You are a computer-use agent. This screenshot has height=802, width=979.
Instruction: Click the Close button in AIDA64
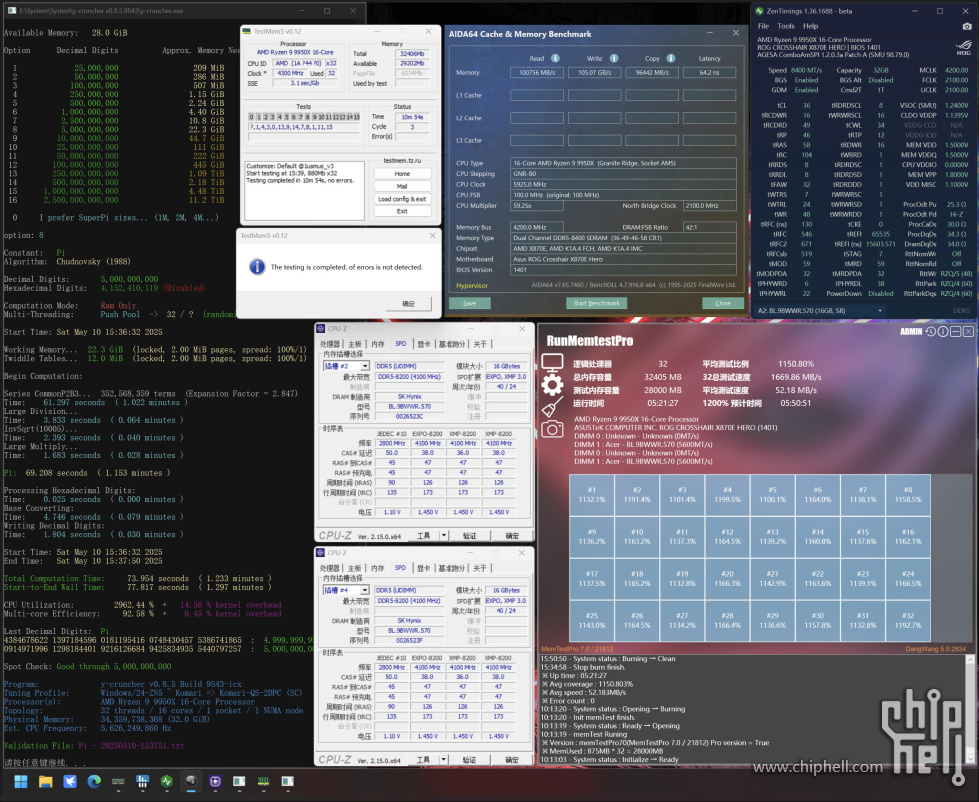pos(723,303)
